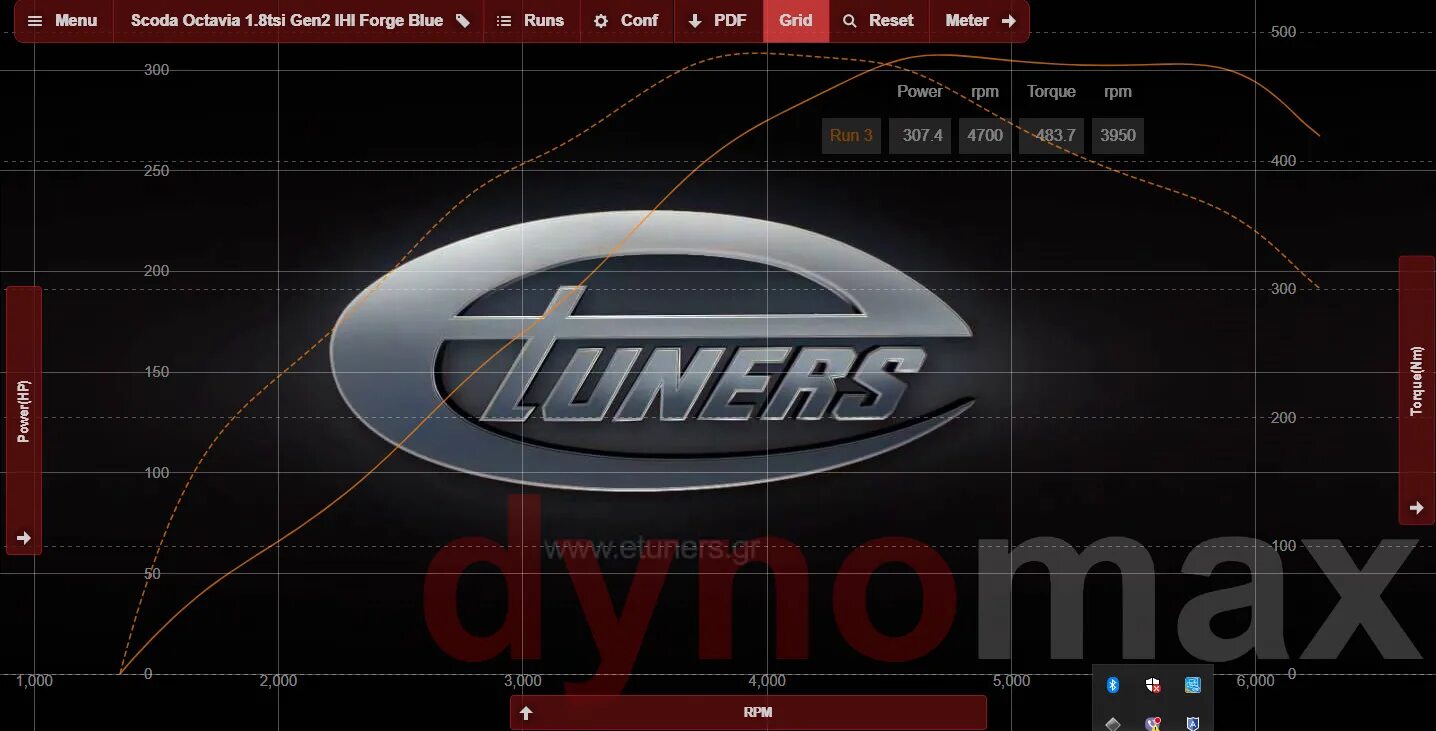Open the Meter view
Image resolution: width=1436 pixels, height=731 pixels.
(980, 21)
